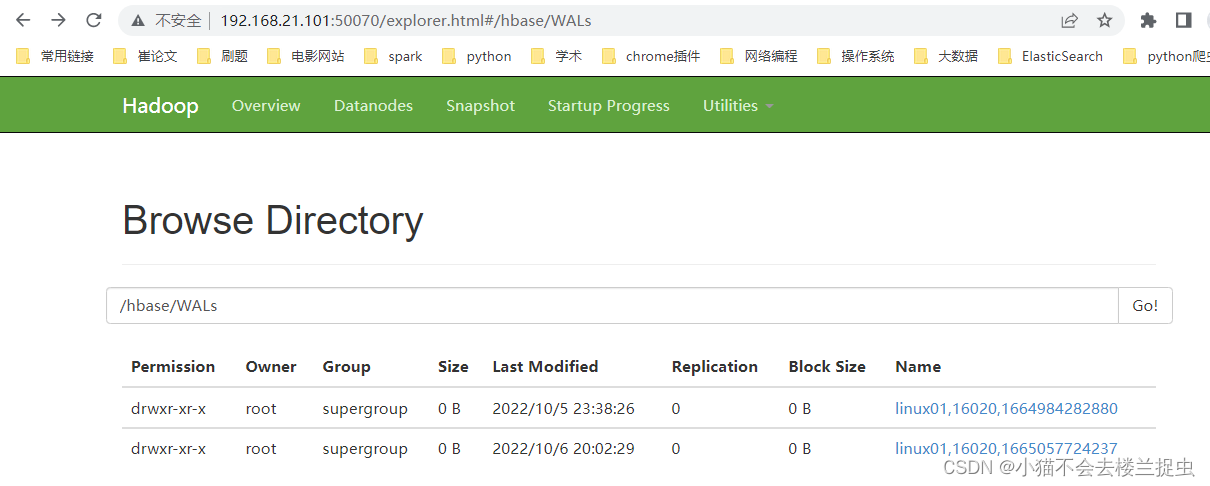The image size is (1210, 486).
Task: Click the browser forward arrow
Action: [x=59, y=20]
